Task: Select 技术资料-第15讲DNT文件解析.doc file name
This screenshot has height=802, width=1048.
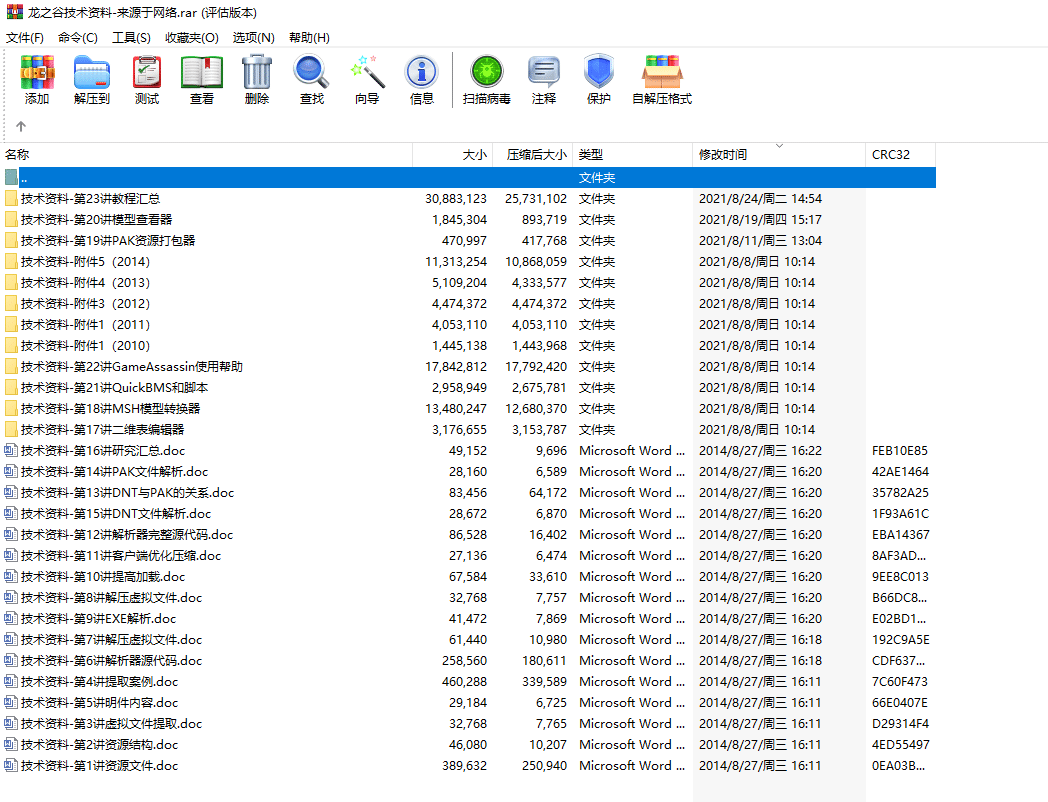Action: click(116, 513)
